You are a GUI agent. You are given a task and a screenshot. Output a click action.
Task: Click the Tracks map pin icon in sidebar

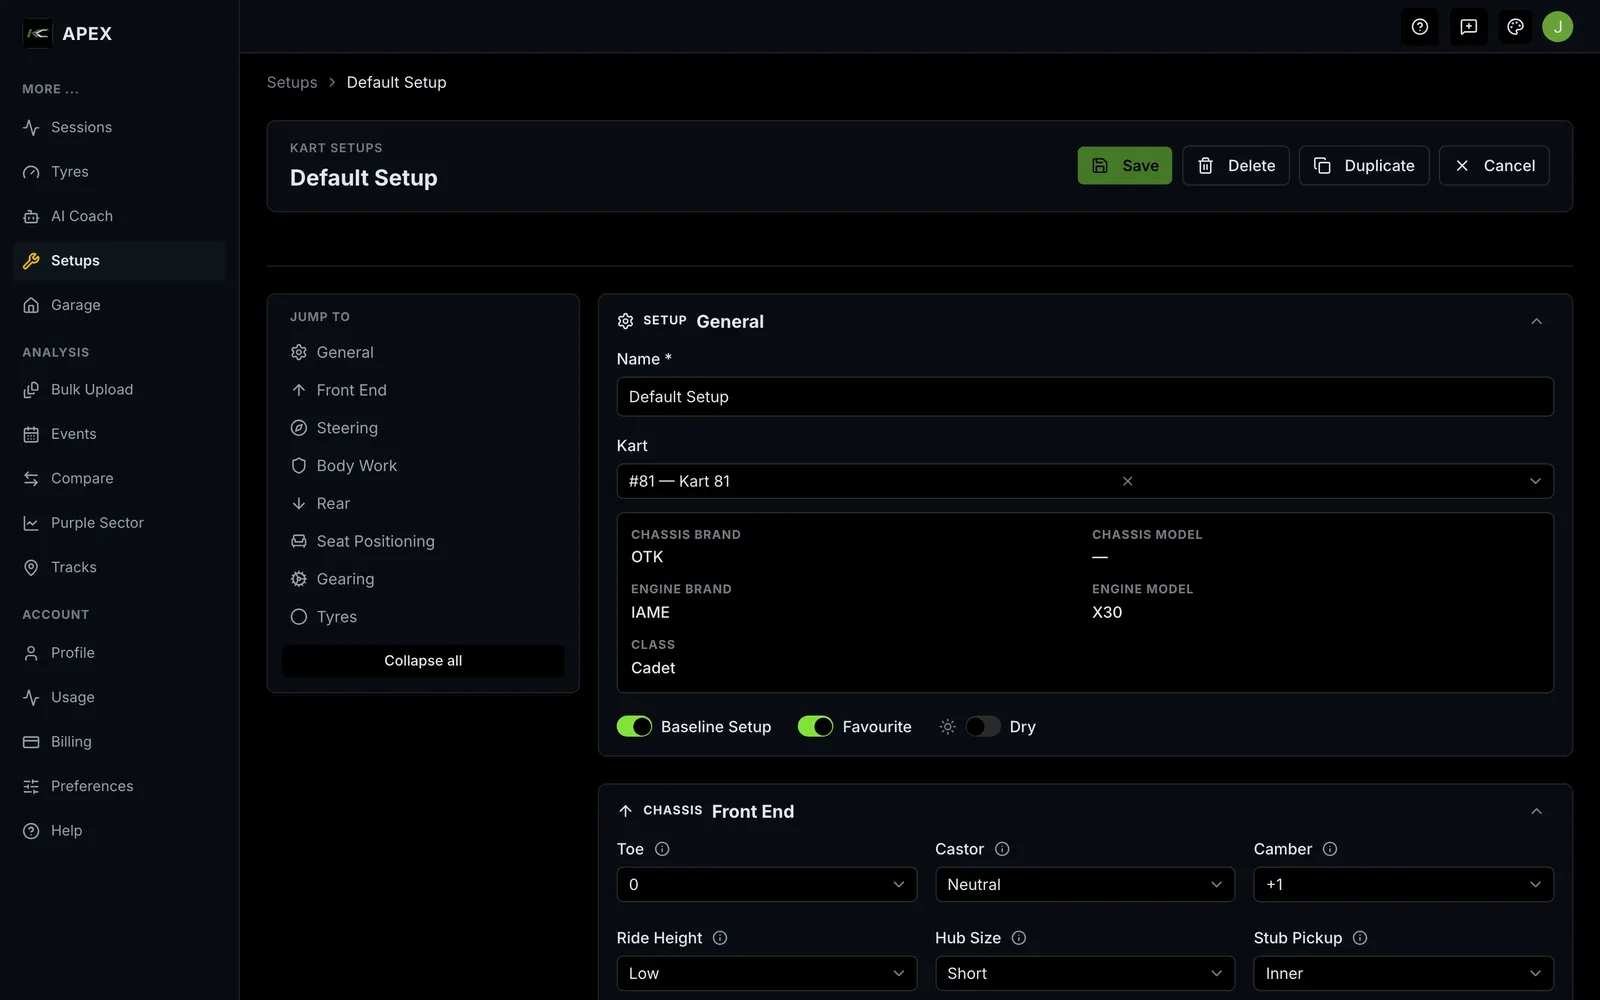[x=31, y=567]
